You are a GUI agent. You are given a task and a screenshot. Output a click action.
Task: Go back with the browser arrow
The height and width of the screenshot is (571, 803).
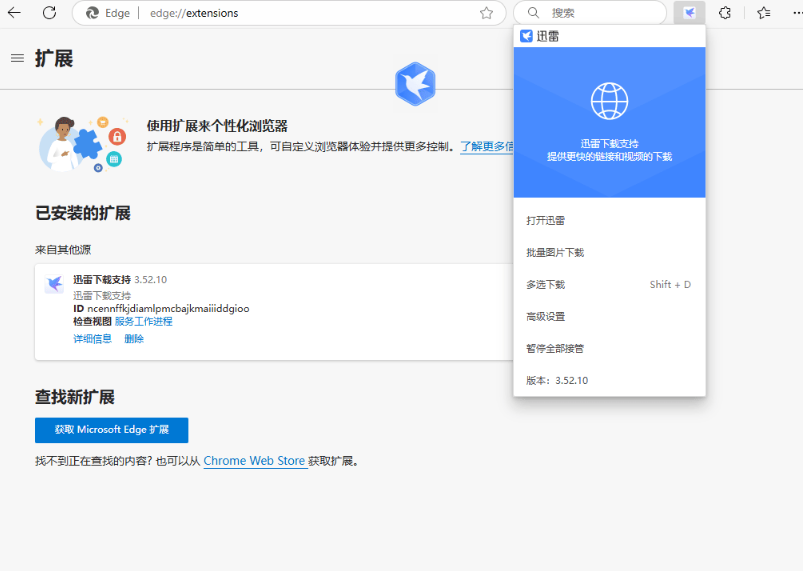tap(14, 13)
